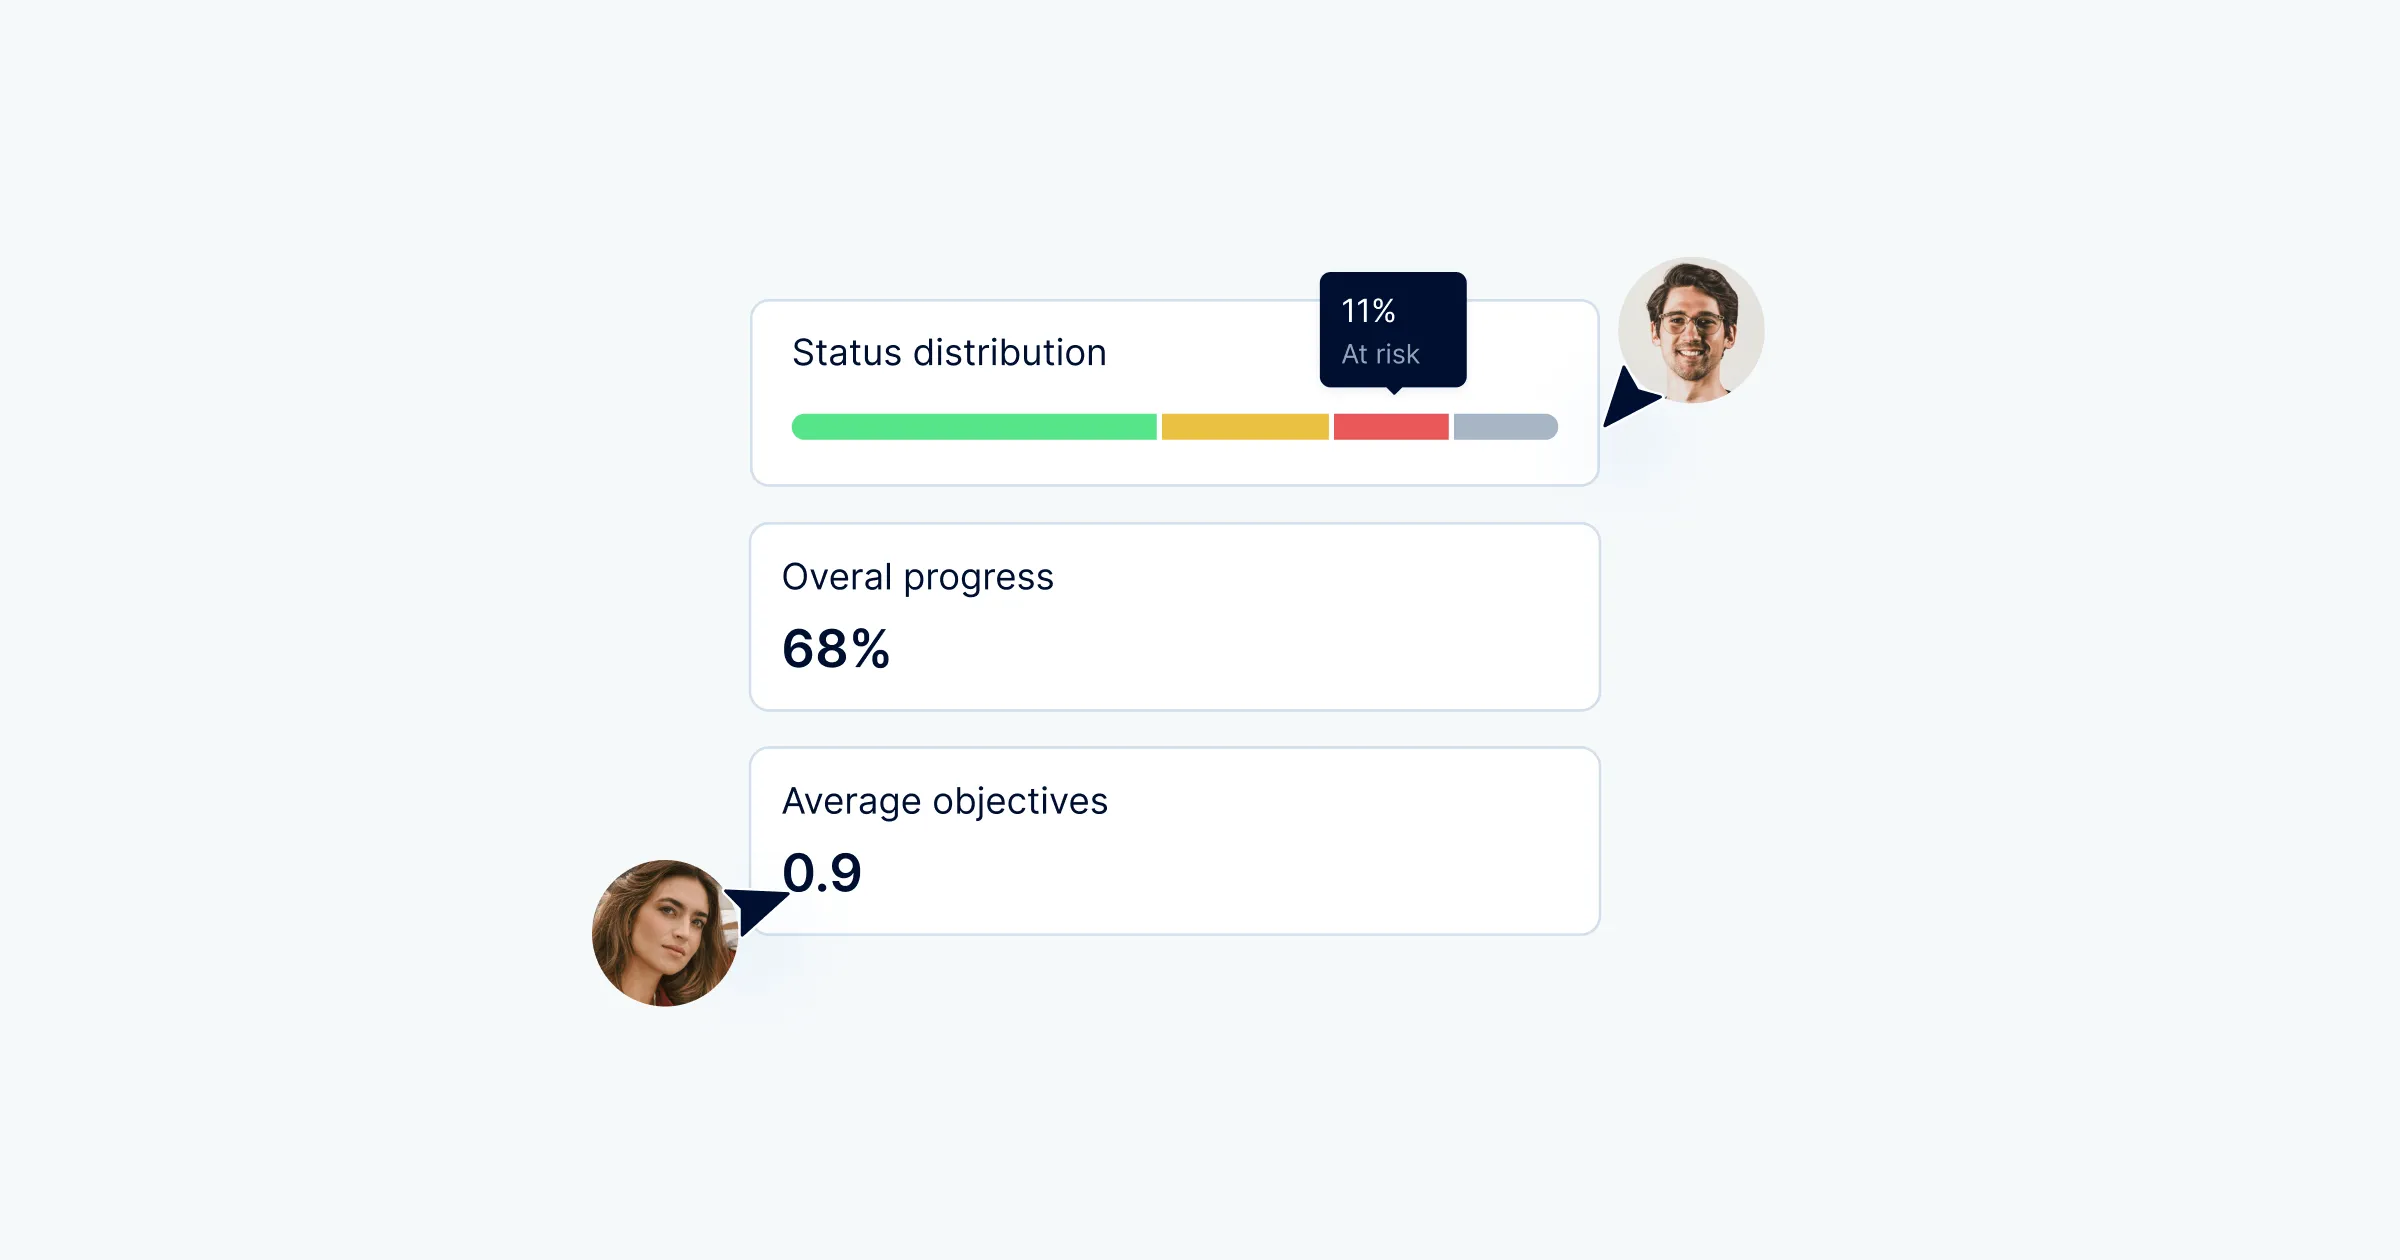Viewport: 2400px width, 1260px height.
Task: Click the dark cursor arrow beside man's avatar
Action: click(1626, 399)
